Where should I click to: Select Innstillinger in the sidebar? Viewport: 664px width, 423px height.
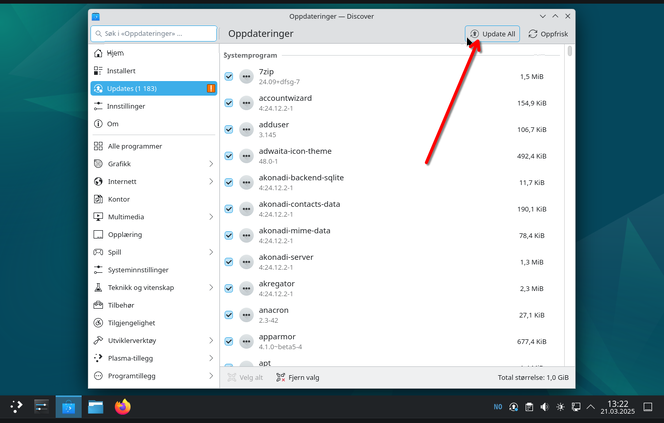126,106
